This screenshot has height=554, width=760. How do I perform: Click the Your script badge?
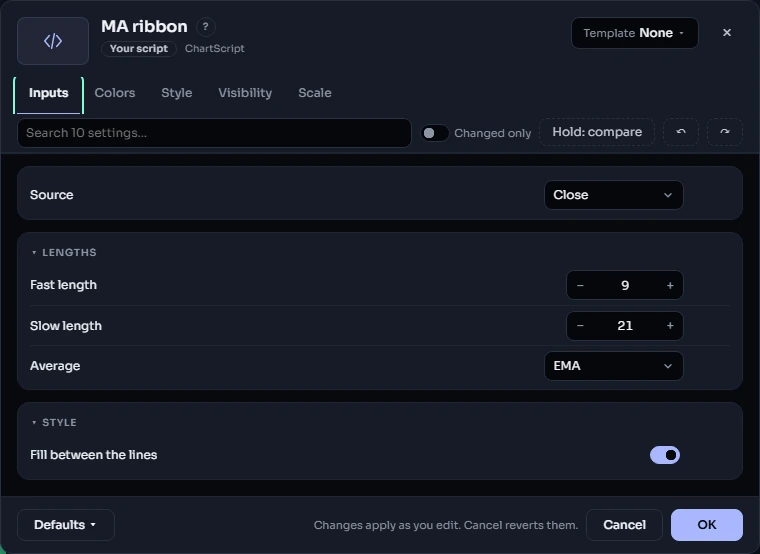tap(139, 49)
